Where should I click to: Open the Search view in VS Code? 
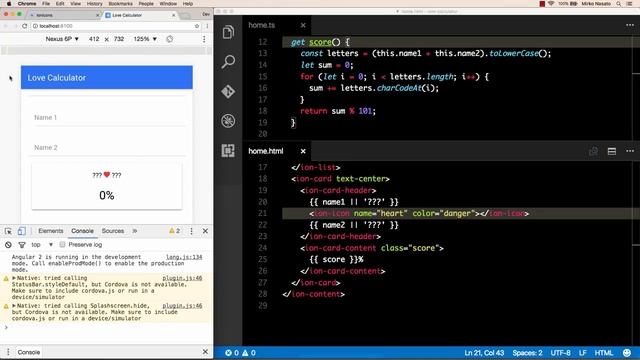pos(228,62)
